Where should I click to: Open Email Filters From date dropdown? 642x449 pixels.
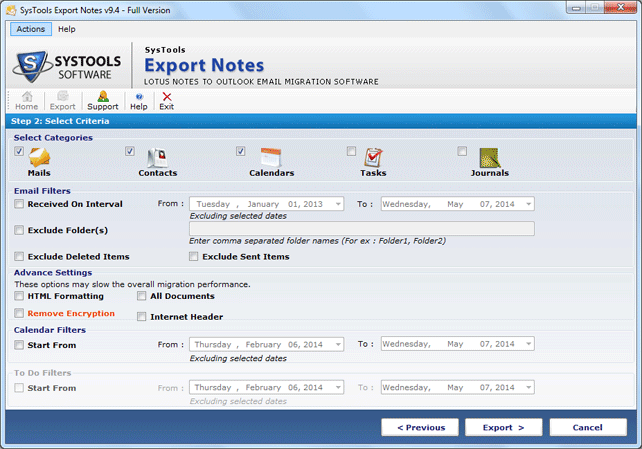[338, 204]
